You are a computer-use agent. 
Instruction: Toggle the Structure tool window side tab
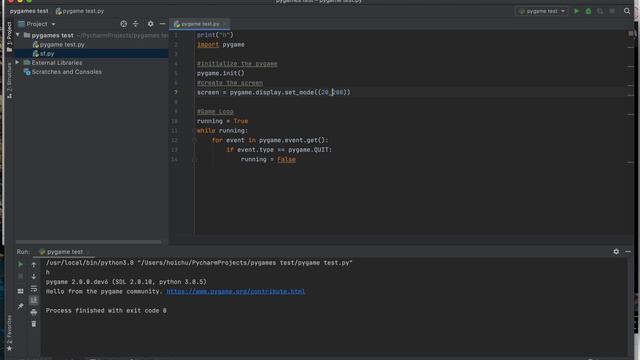pyautogui.click(x=9, y=80)
